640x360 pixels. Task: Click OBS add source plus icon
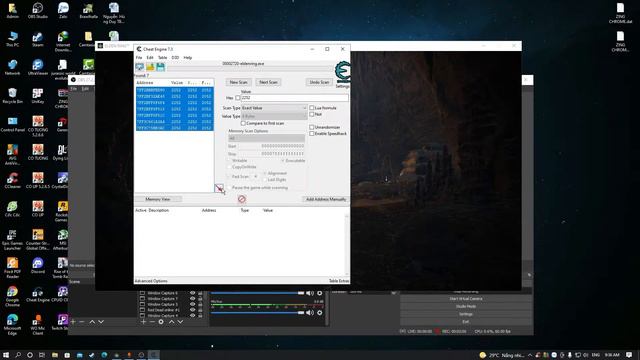click(x=143, y=322)
